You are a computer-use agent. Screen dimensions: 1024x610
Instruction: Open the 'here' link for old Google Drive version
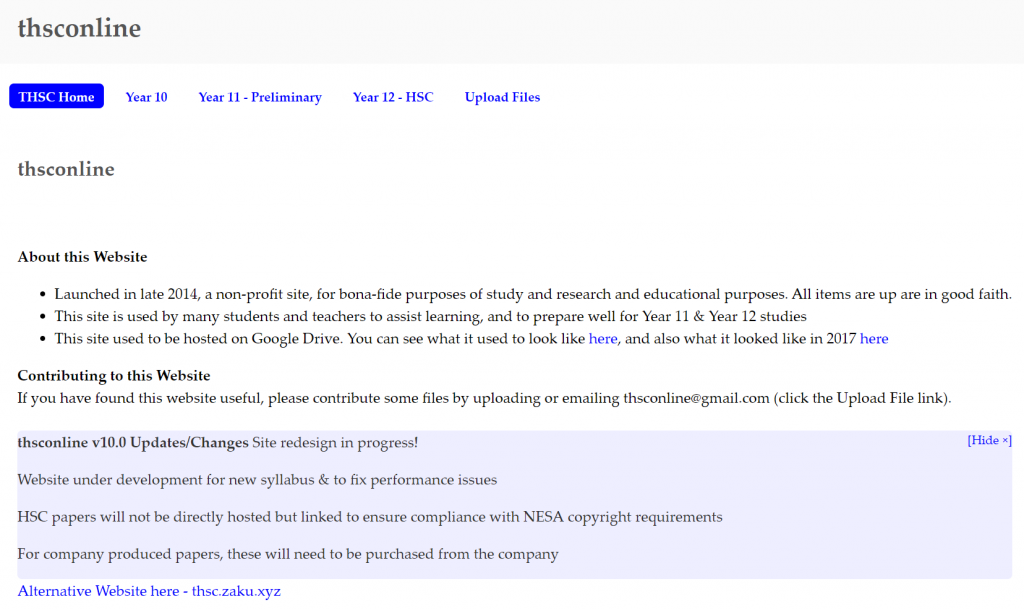[603, 339]
